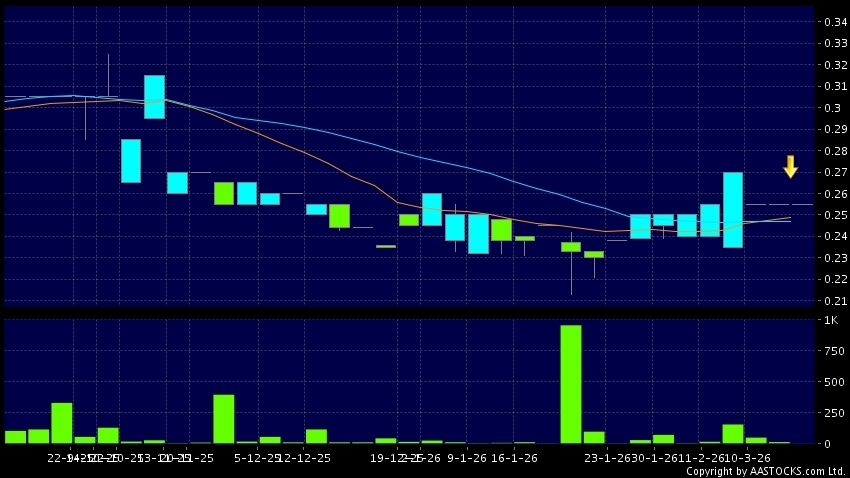Image resolution: width=850 pixels, height=478 pixels.
Task: Select the 5-12-25 date label
Action: (254, 458)
